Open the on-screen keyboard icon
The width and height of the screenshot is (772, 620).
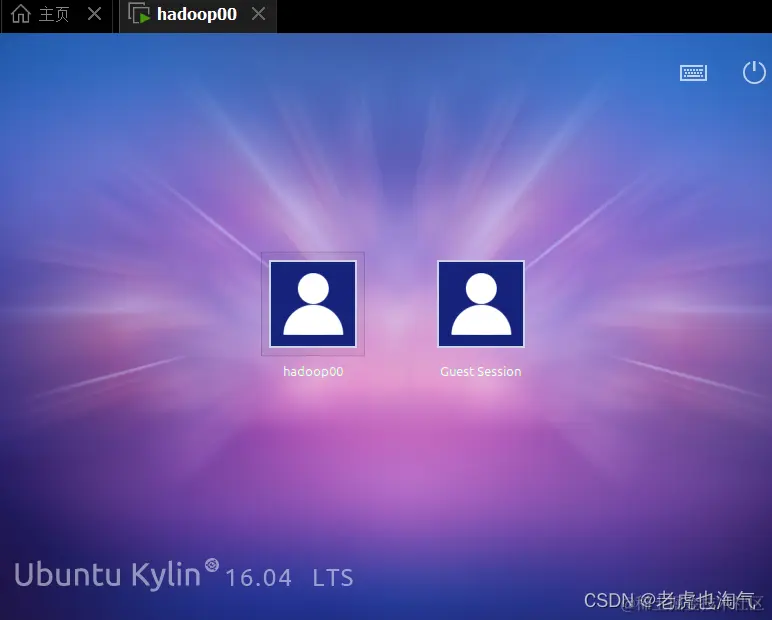(693, 73)
